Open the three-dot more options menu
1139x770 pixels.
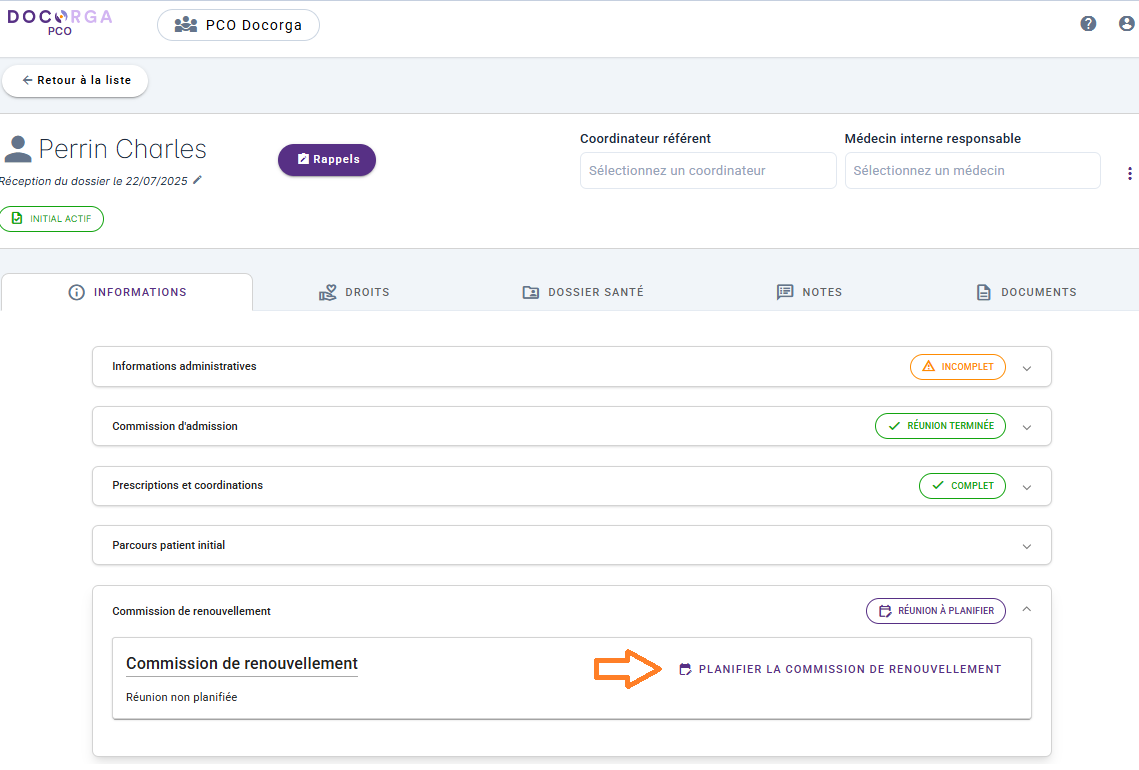(x=1129, y=174)
